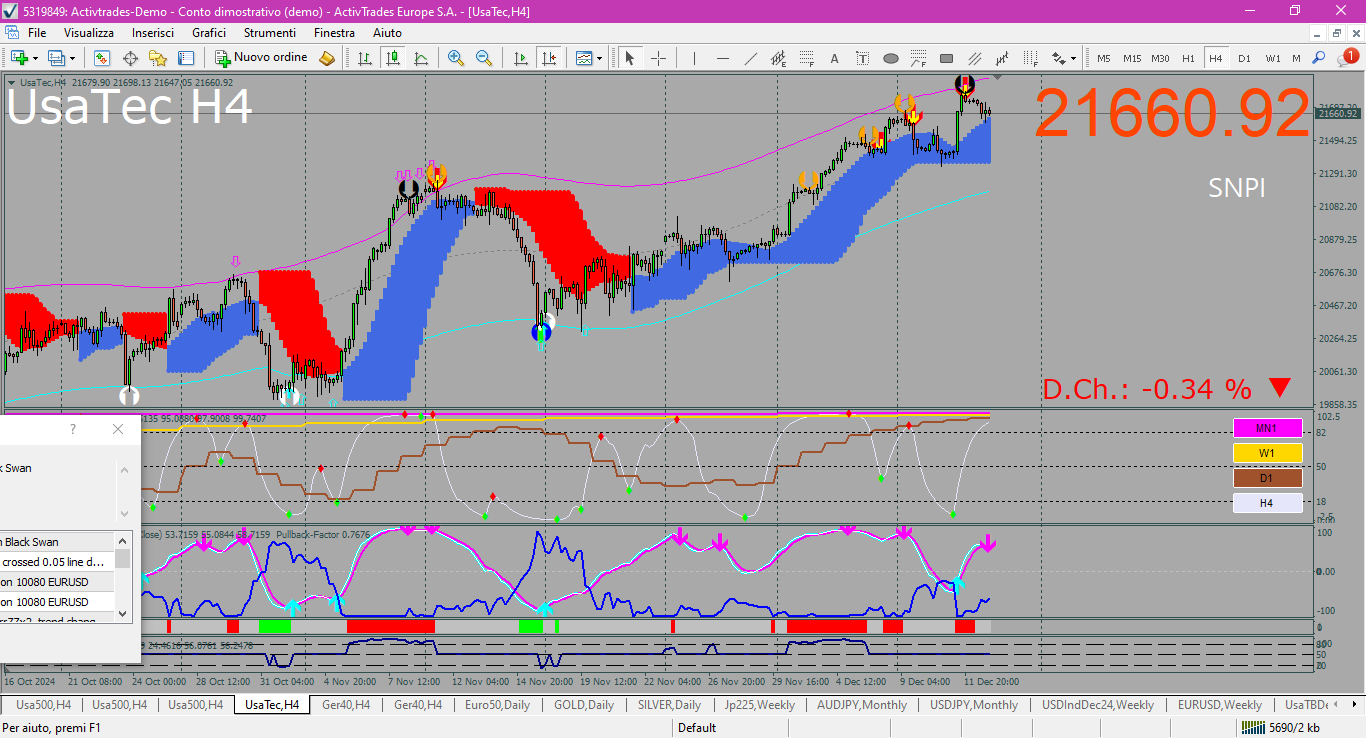Select the crosshair cursor tool
This screenshot has height=738, width=1366.
(x=659, y=58)
